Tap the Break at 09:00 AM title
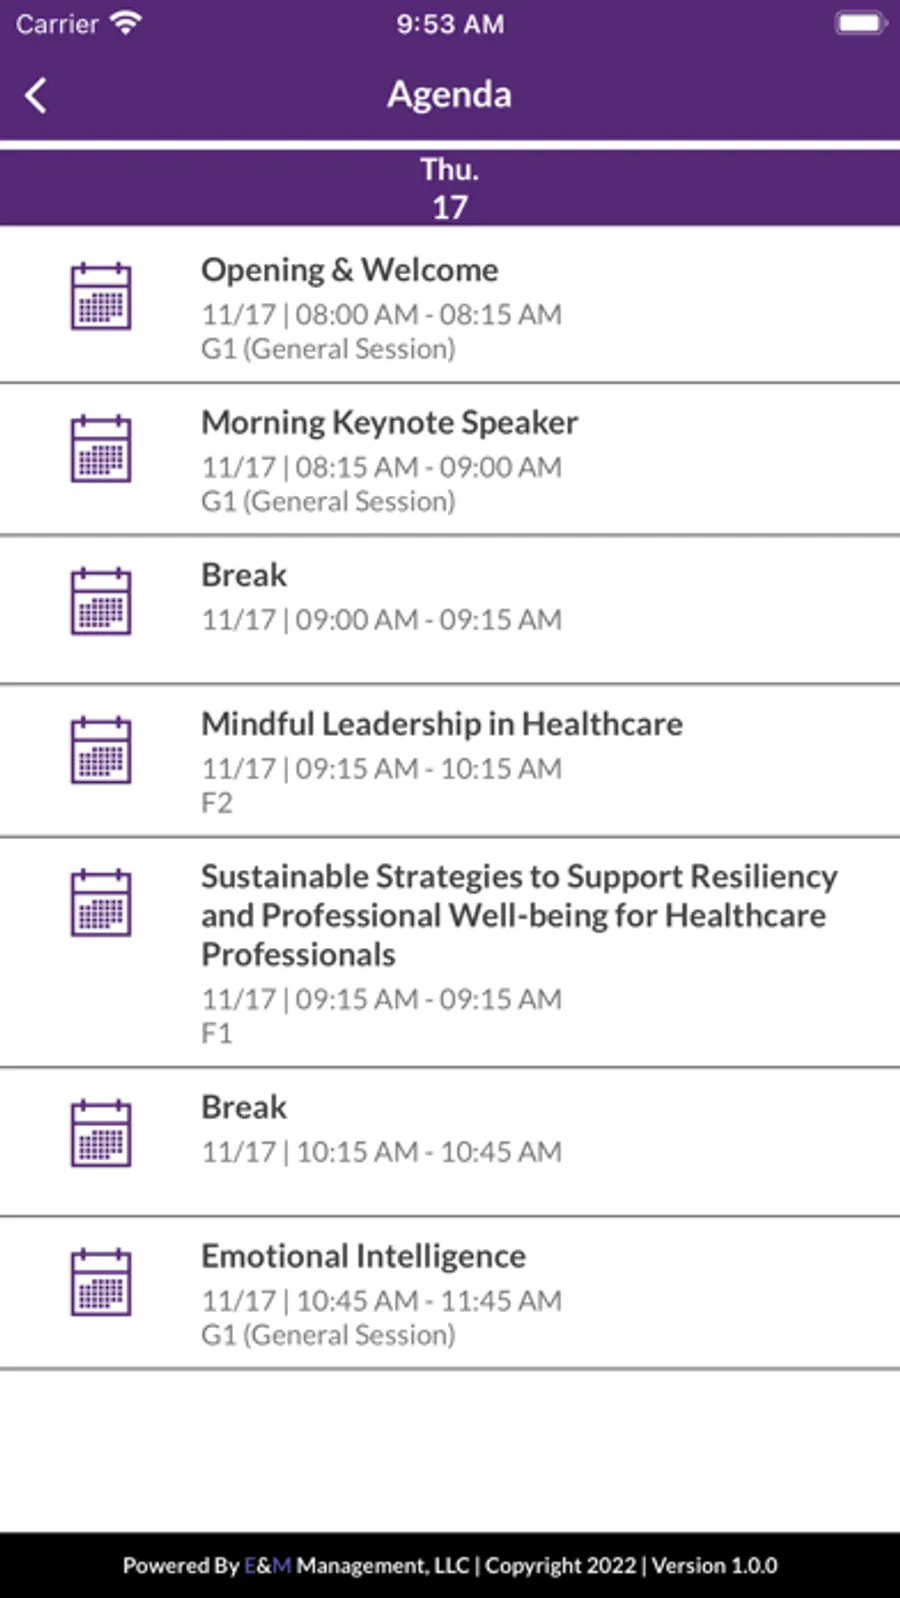The height and width of the screenshot is (1598, 900). [x=244, y=575]
